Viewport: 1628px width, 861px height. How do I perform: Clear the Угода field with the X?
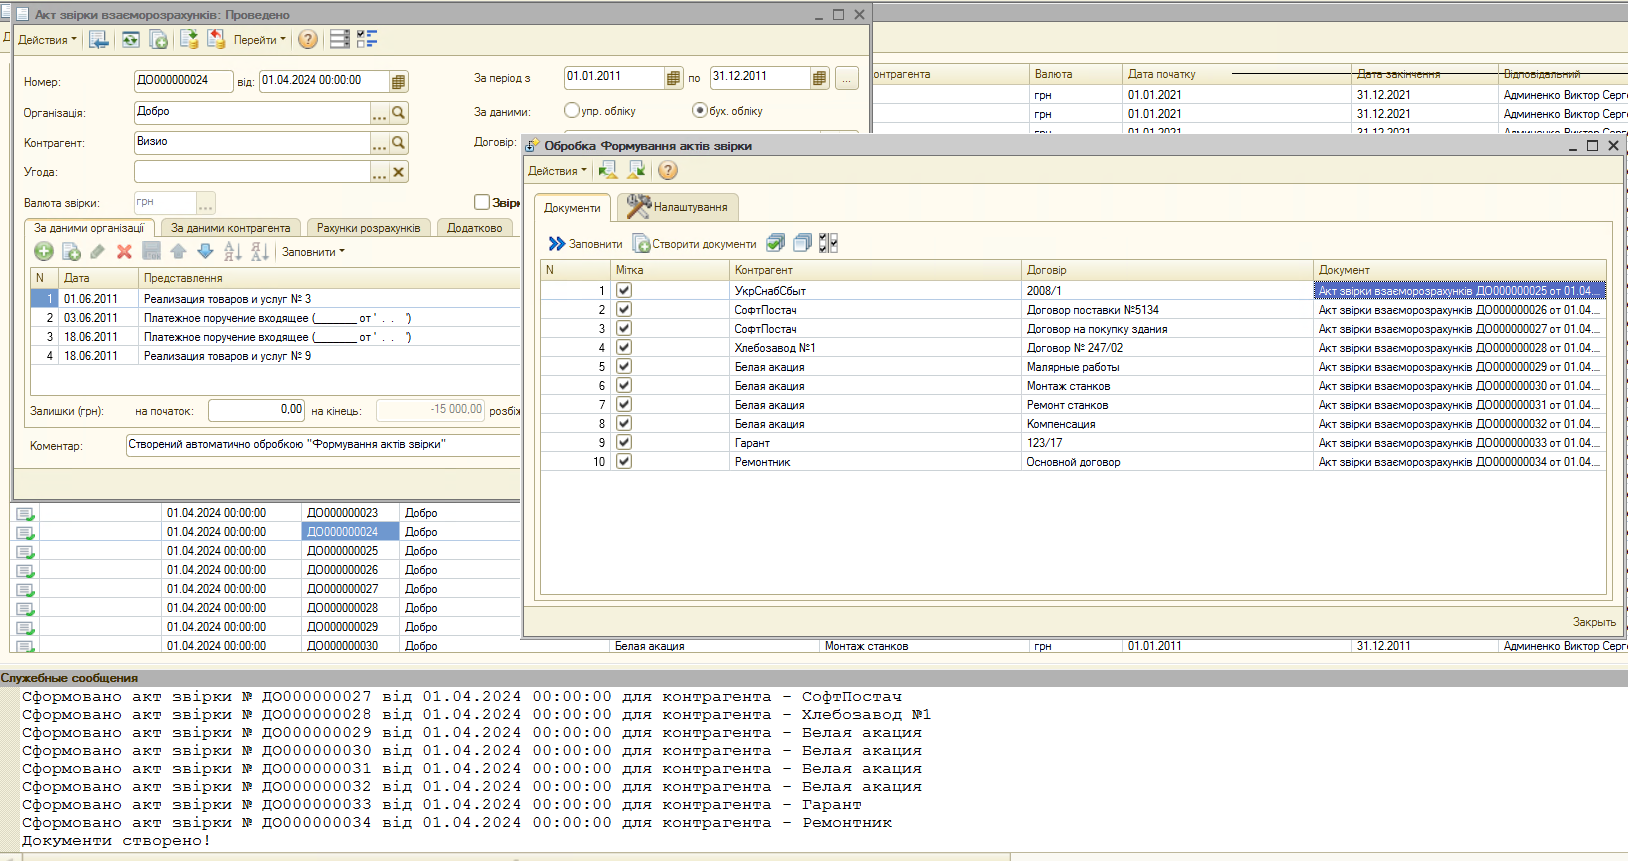coord(398,172)
